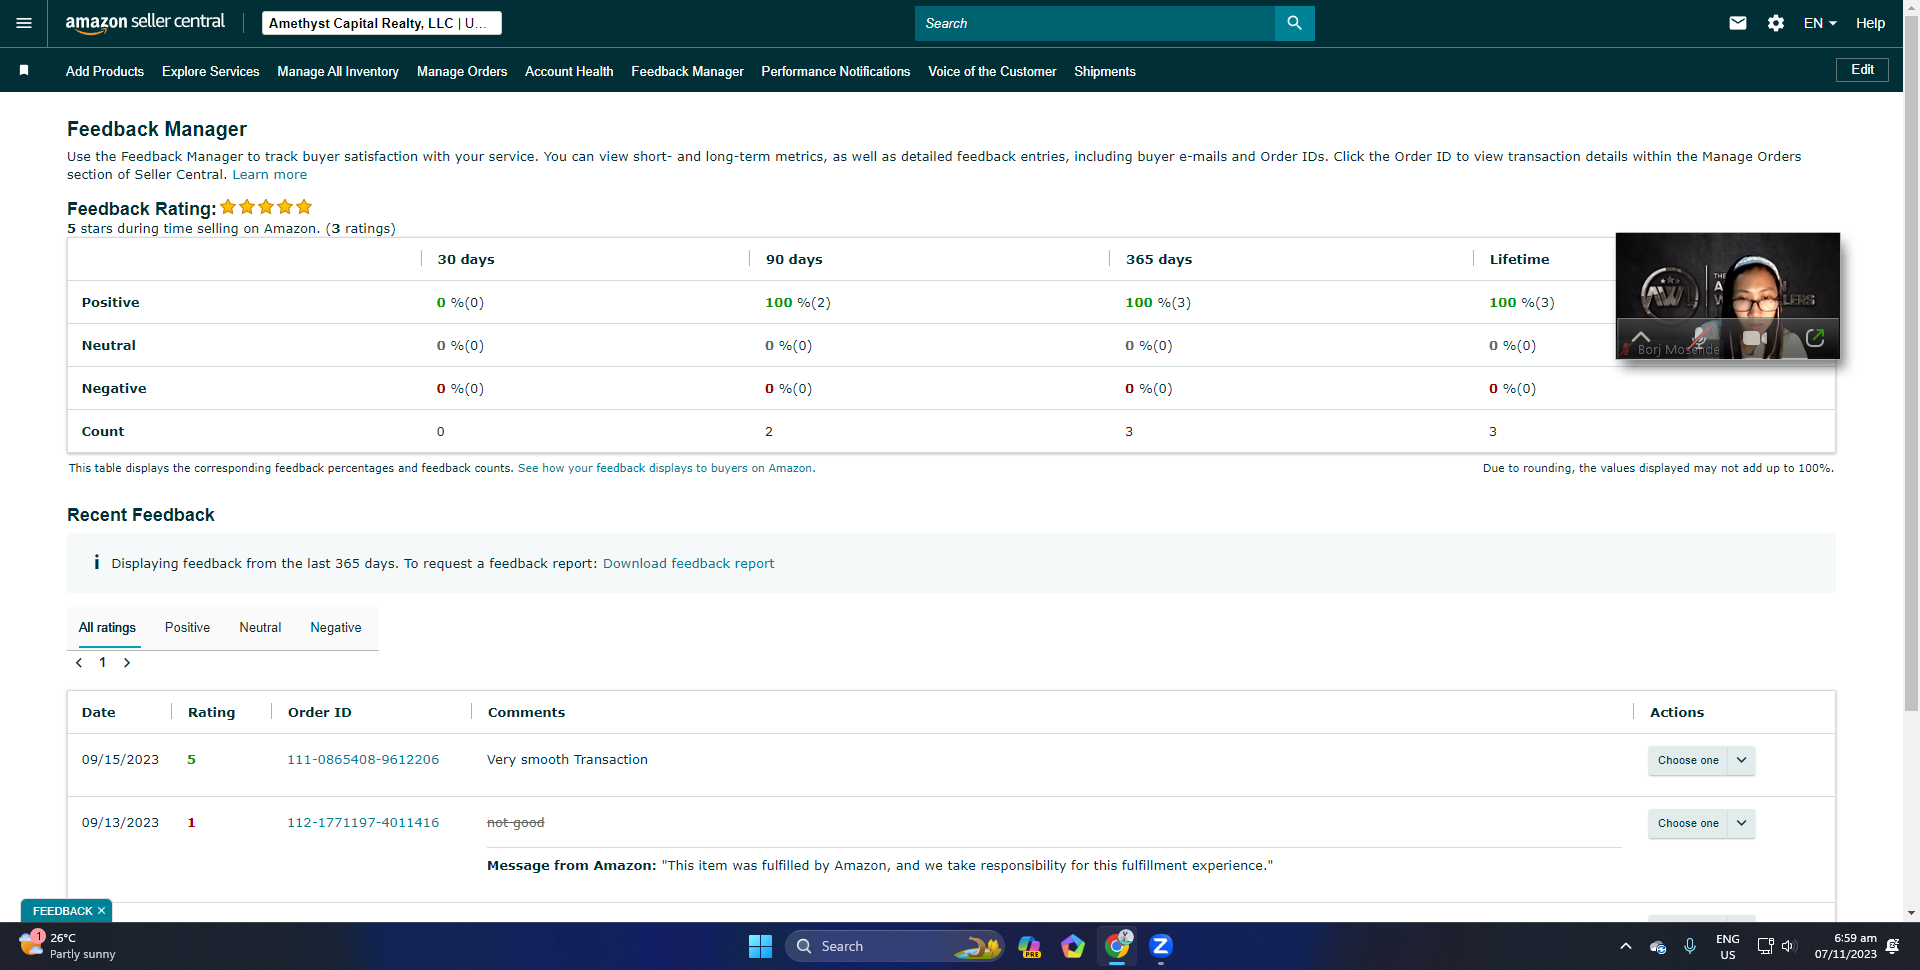This screenshot has width=1920, height=970.
Task: Unmute the microphone in Zoom overlay
Action: coord(1700,337)
